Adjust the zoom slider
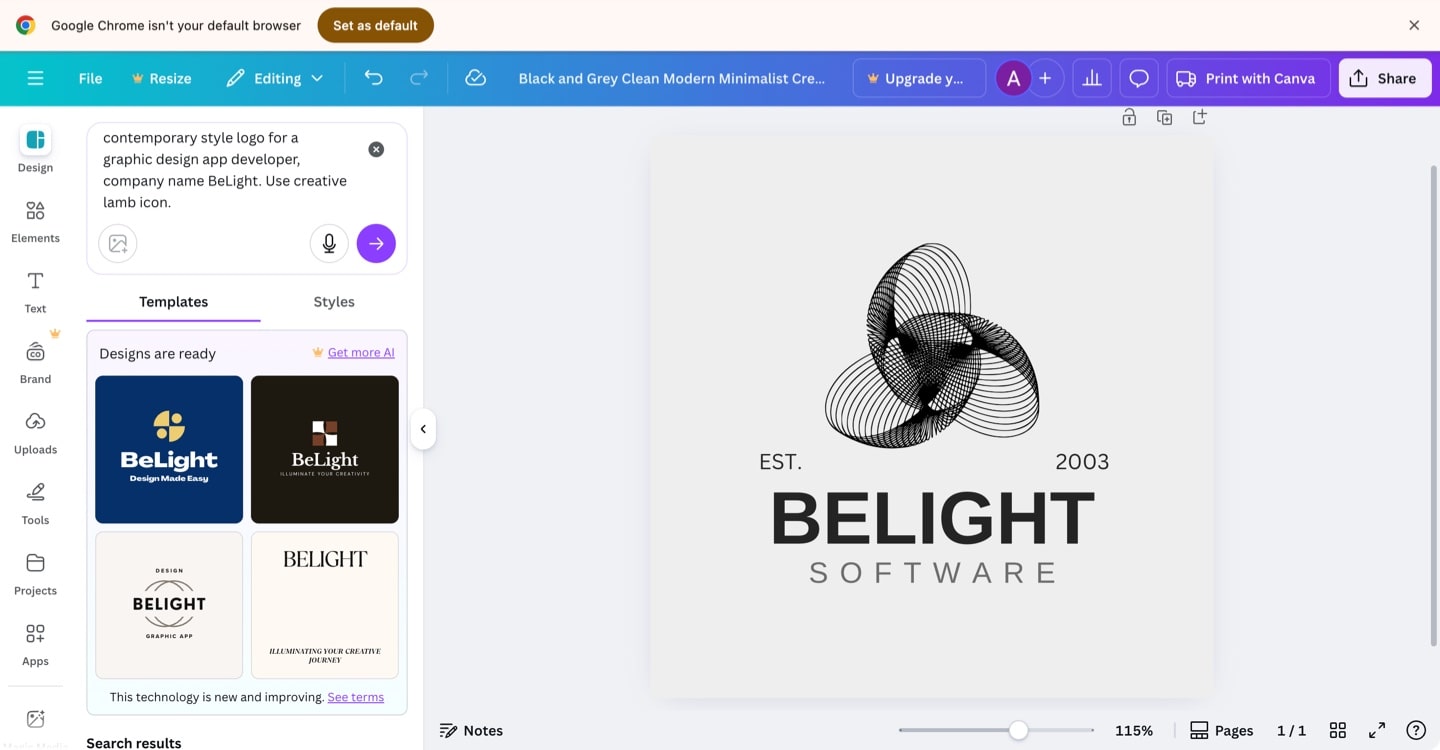 point(1017,730)
